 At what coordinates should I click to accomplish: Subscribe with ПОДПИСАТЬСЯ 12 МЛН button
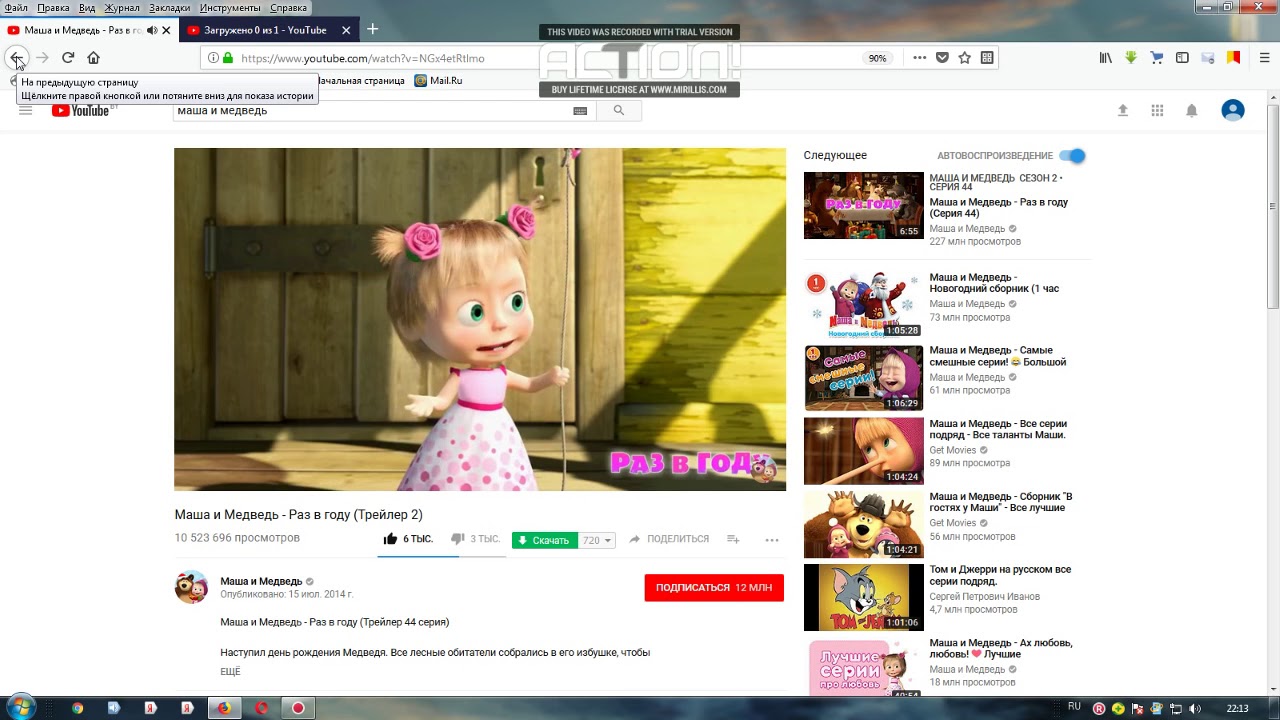click(x=714, y=588)
